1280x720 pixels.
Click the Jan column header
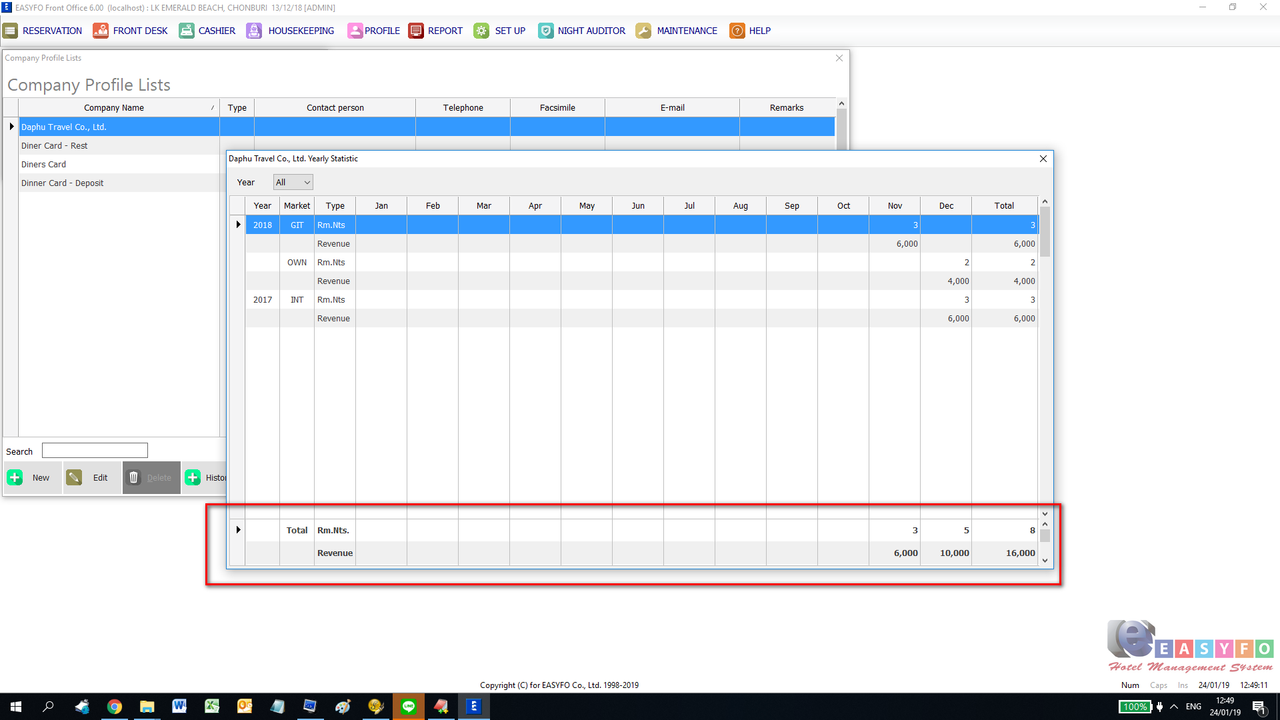tap(381, 206)
